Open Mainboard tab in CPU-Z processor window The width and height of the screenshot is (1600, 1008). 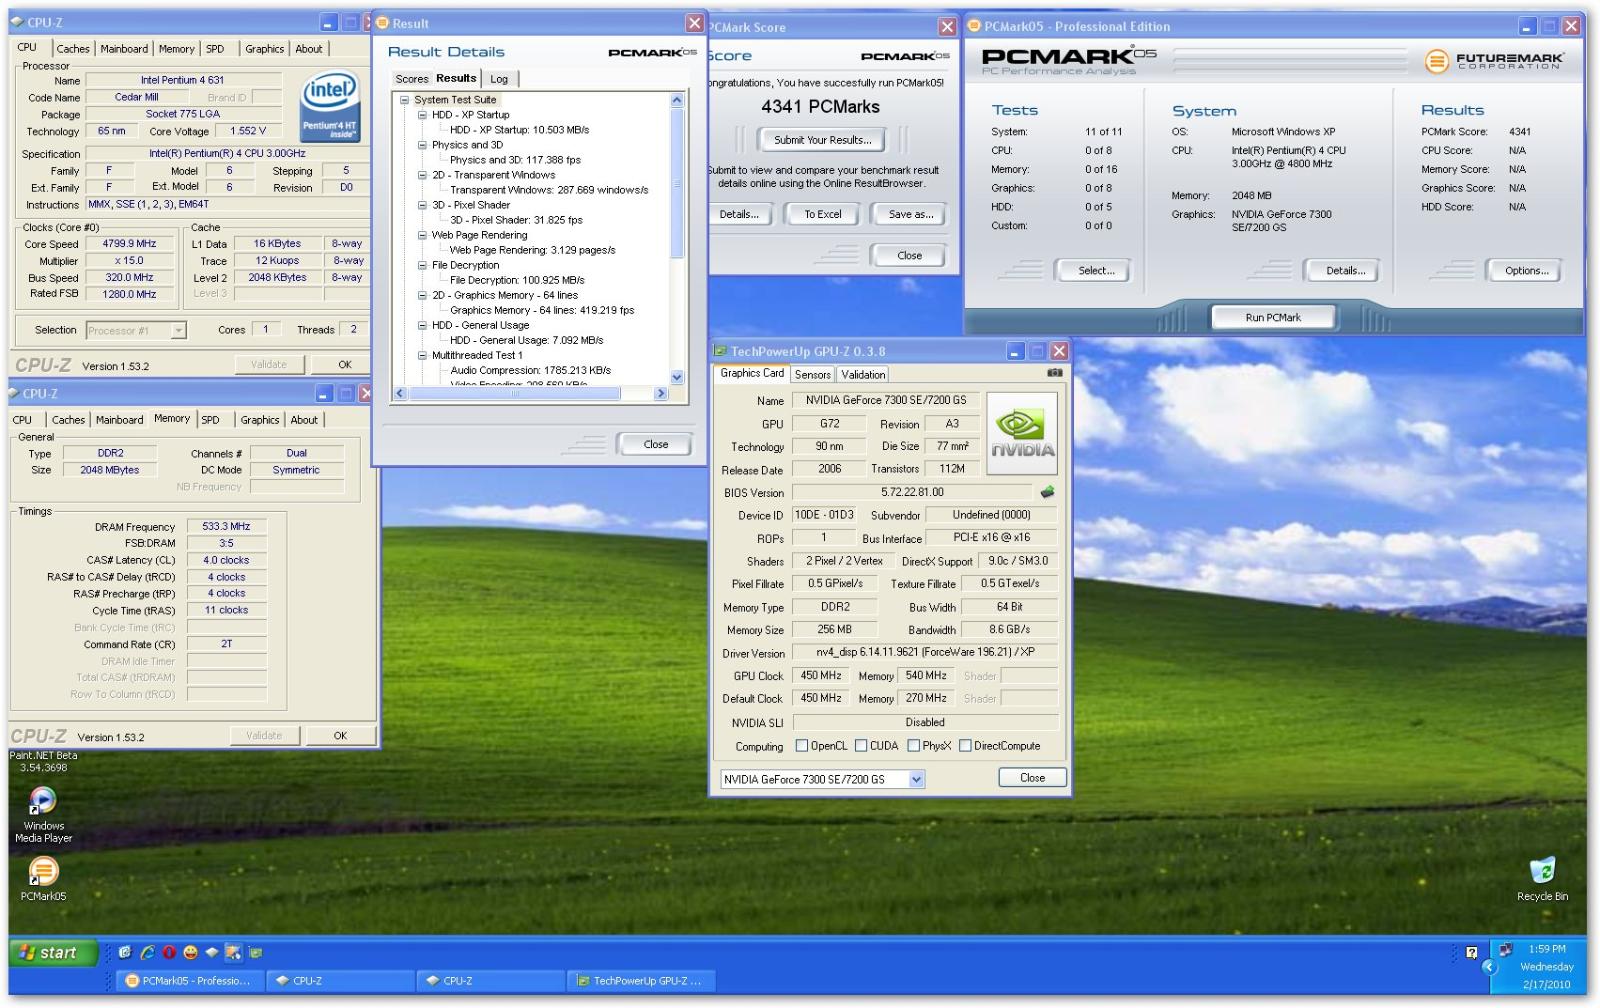[124, 49]
